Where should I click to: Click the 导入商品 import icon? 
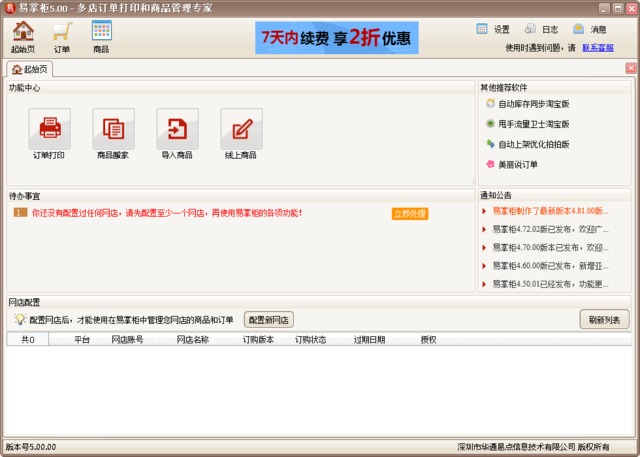(x=178, y=129)
